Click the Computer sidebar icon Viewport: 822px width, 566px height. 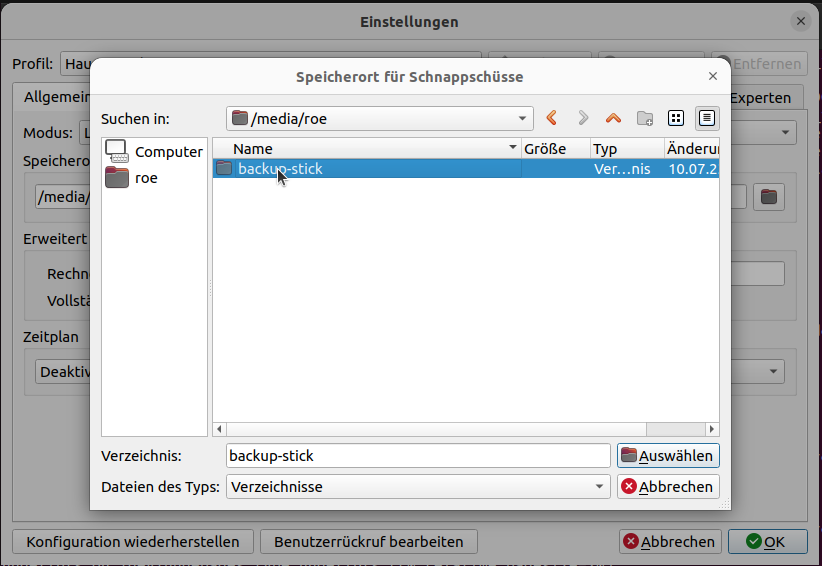click(117, 152)
